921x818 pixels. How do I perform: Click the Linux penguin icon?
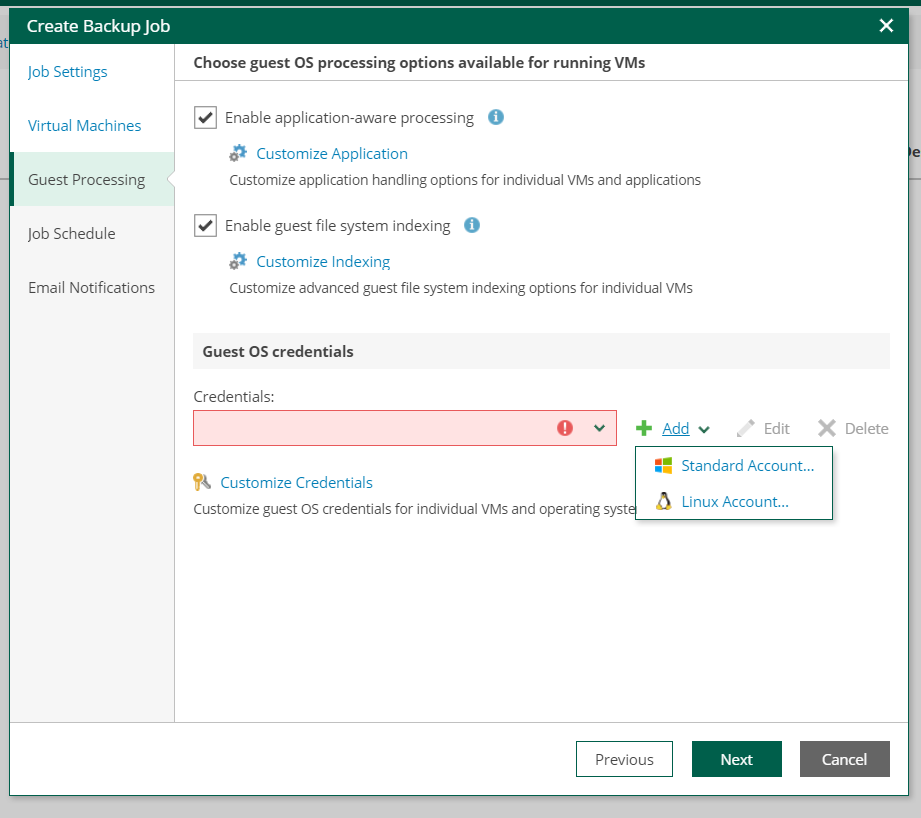[663, 501]
